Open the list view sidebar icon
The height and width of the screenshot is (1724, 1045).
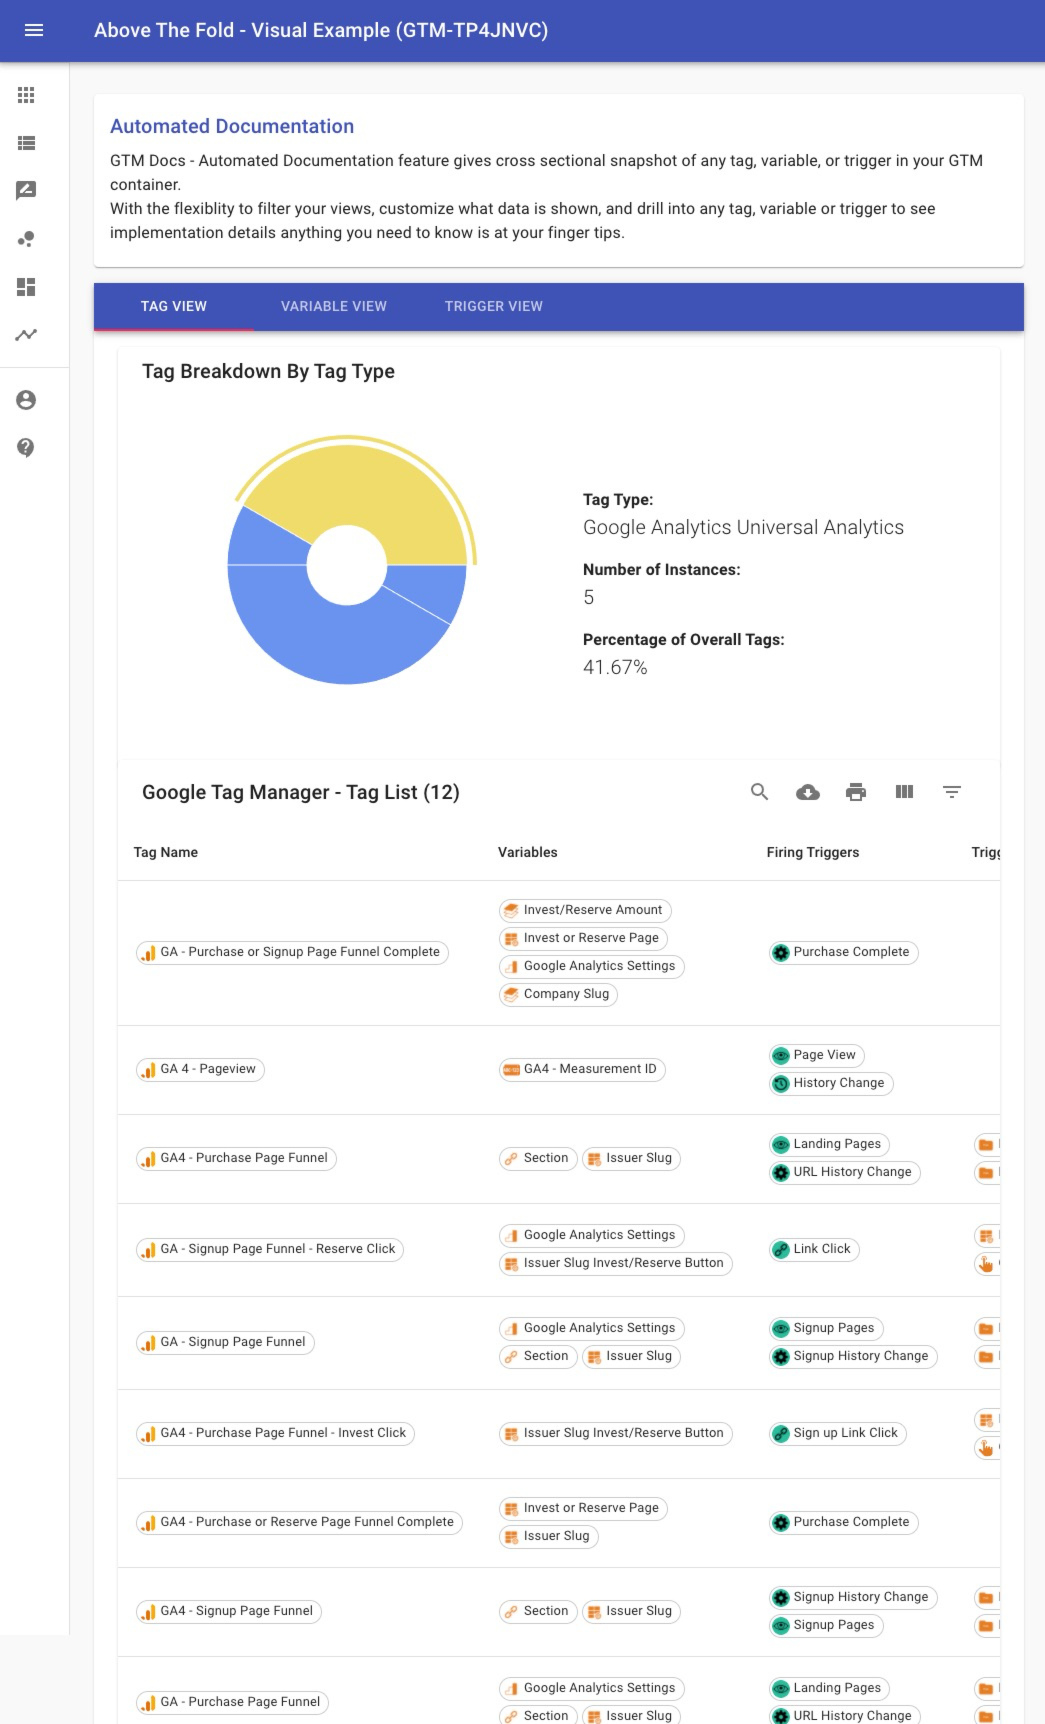pyautogui.click(x=26, y=143)
